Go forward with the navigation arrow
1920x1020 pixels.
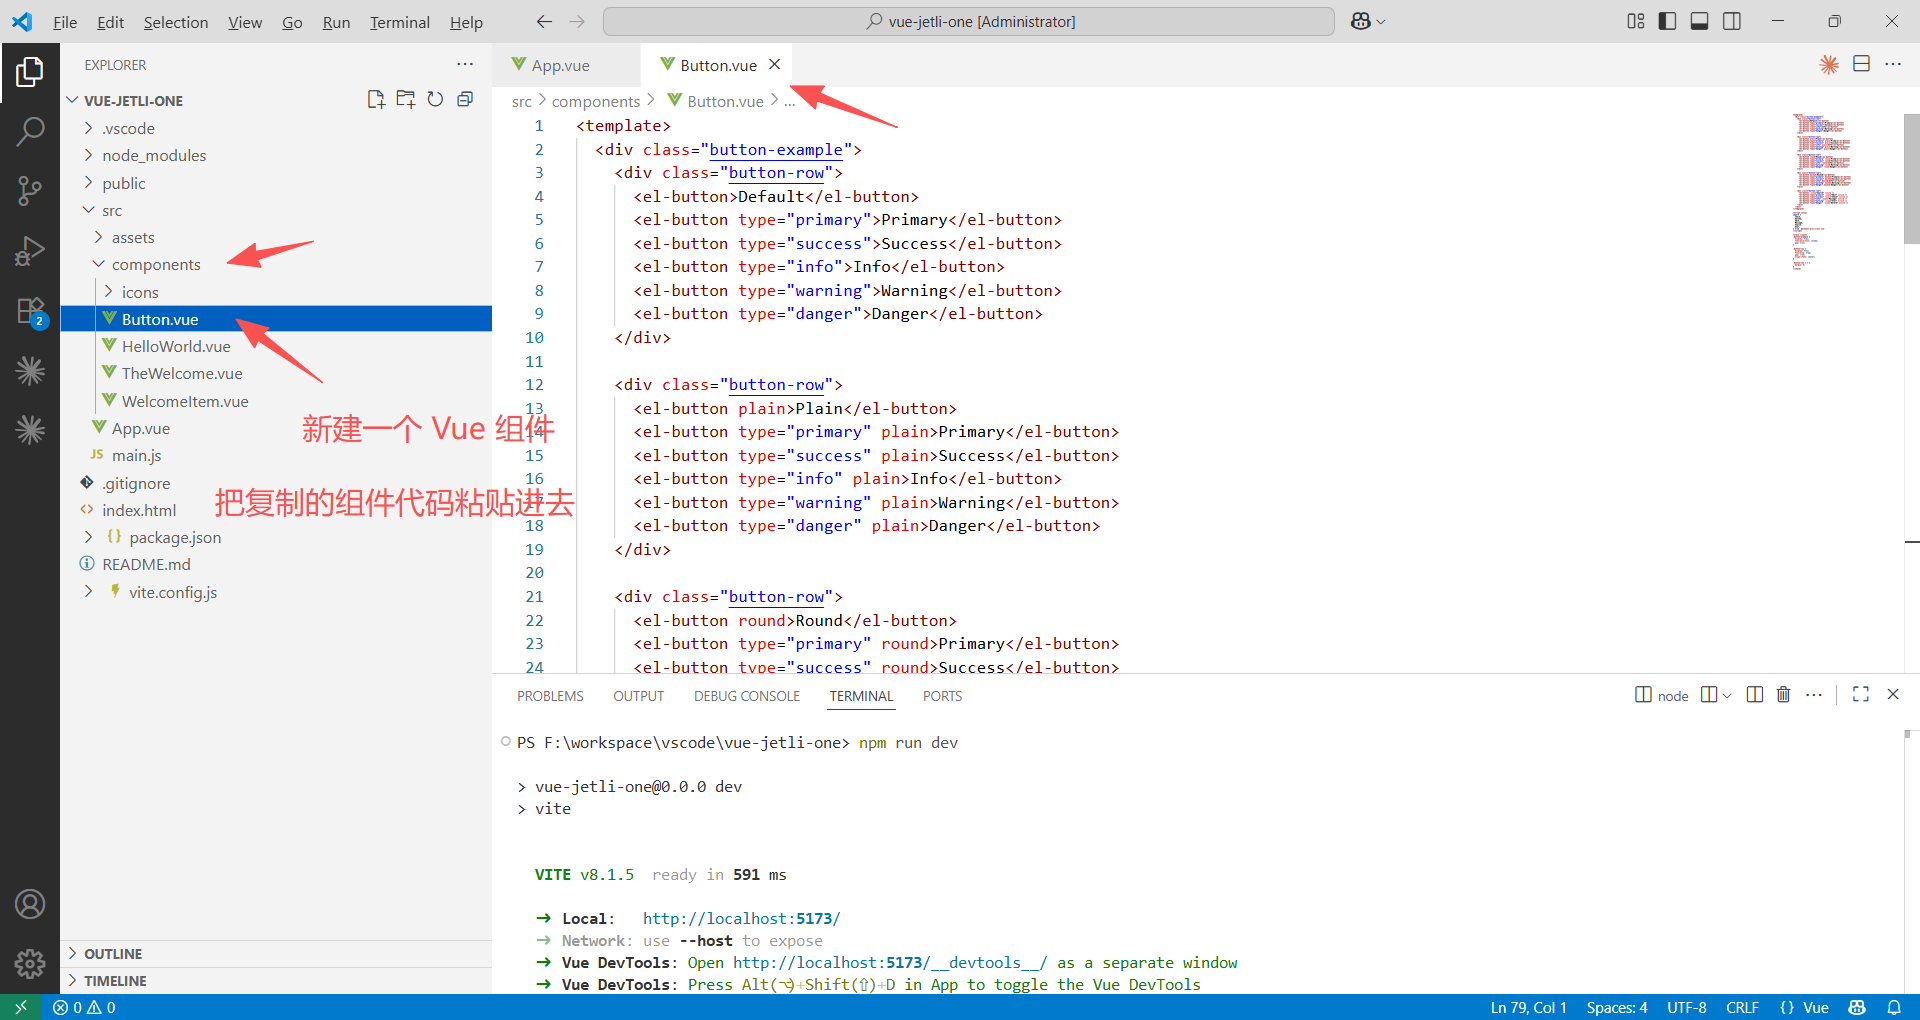pos(577,21)
